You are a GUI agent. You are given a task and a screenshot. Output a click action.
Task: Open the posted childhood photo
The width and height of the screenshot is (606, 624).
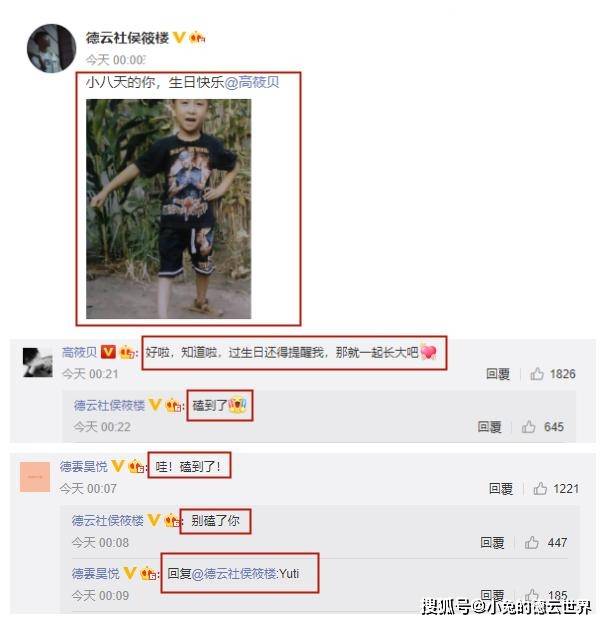[x=169, y=209]
